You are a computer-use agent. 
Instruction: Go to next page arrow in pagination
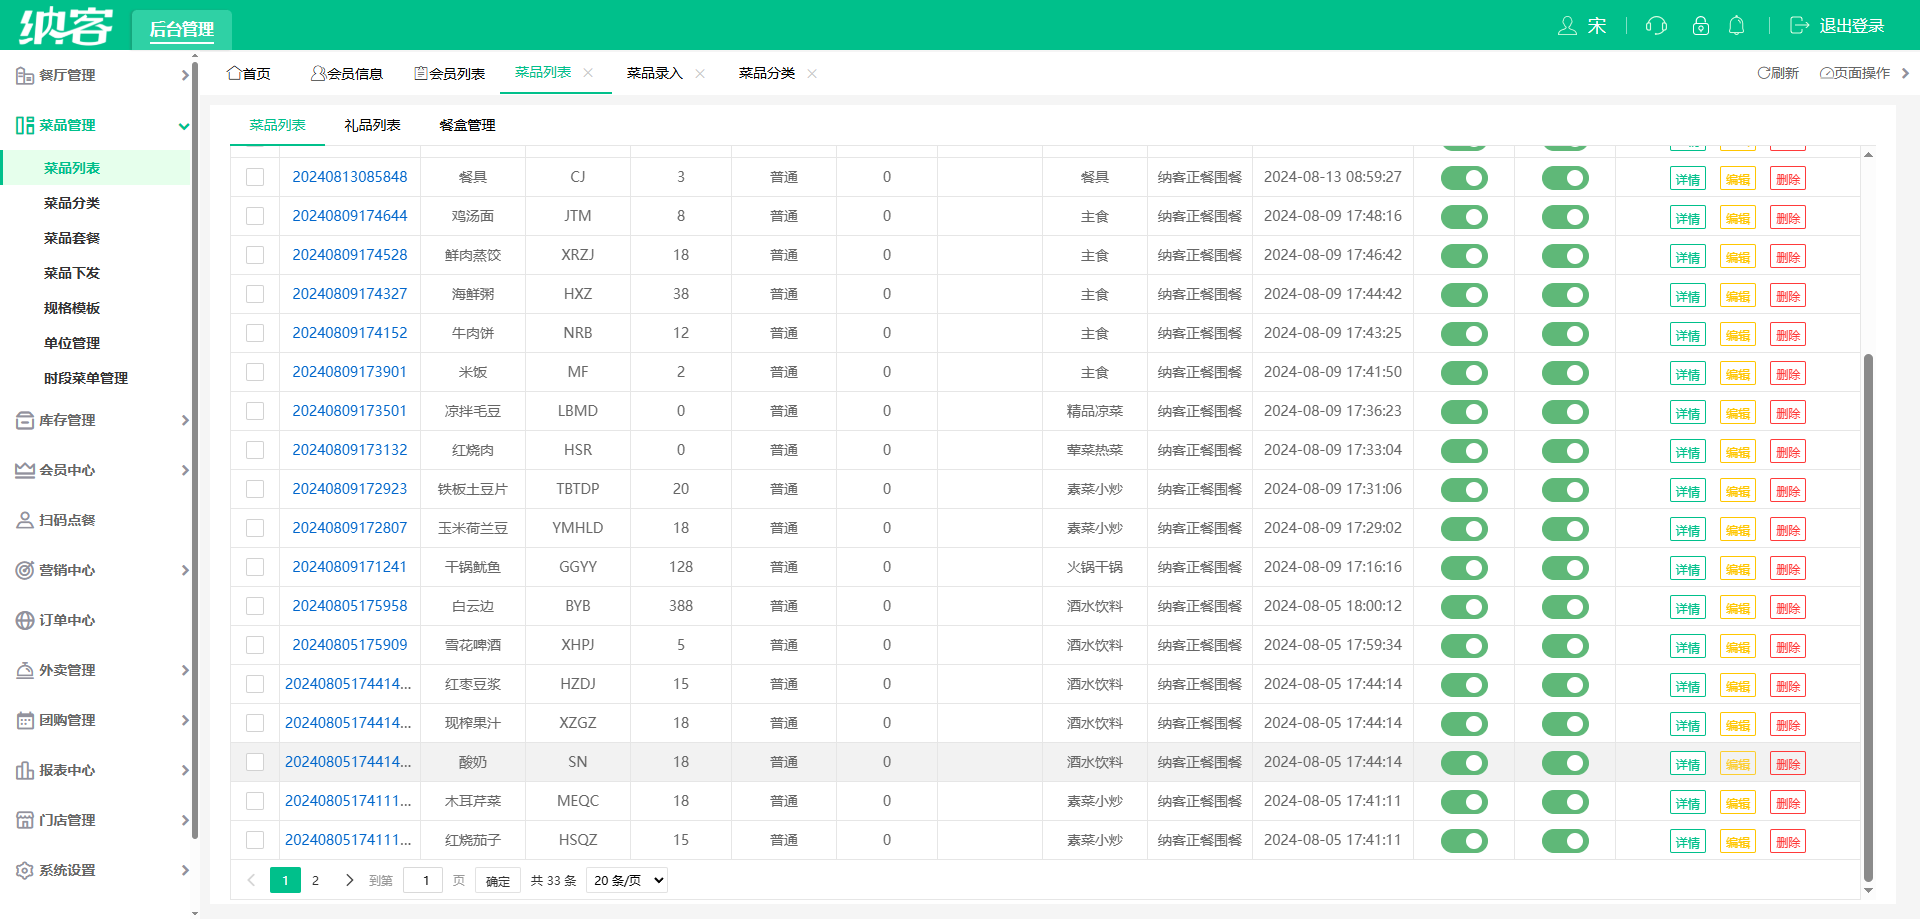click(x=349, y=880)
